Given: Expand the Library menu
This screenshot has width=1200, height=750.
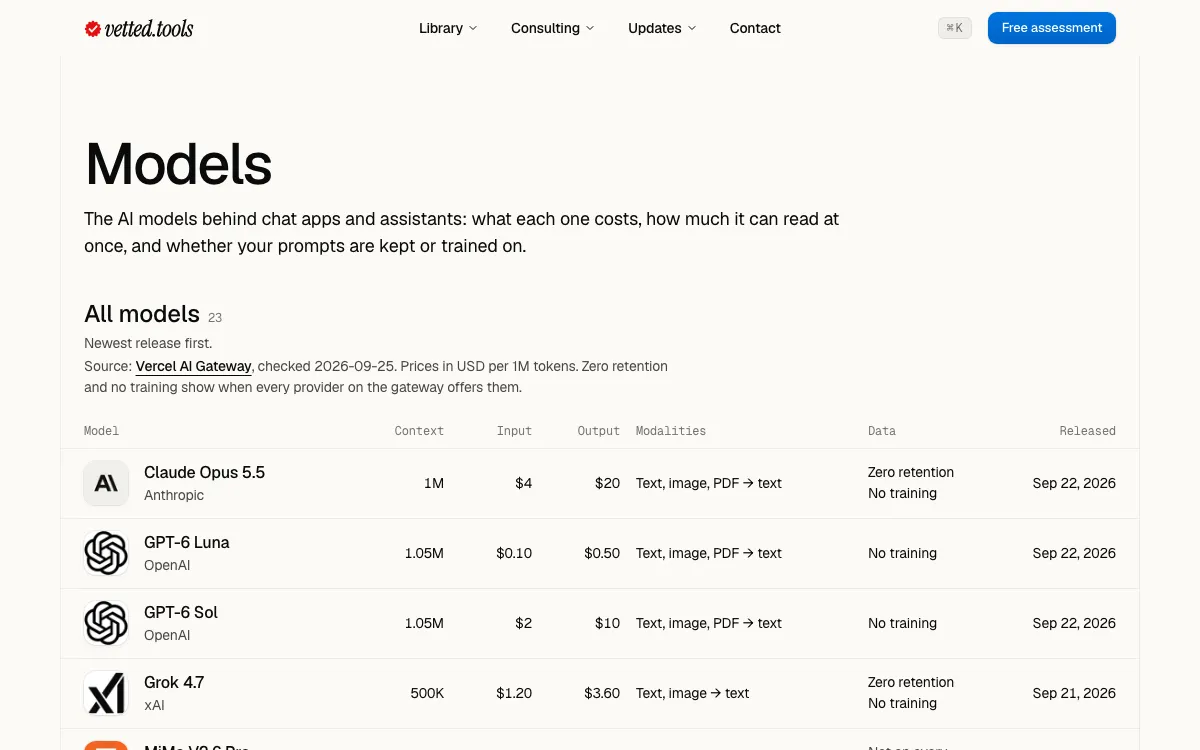Looking at the screenshot, I should click(x=448, y=28).
